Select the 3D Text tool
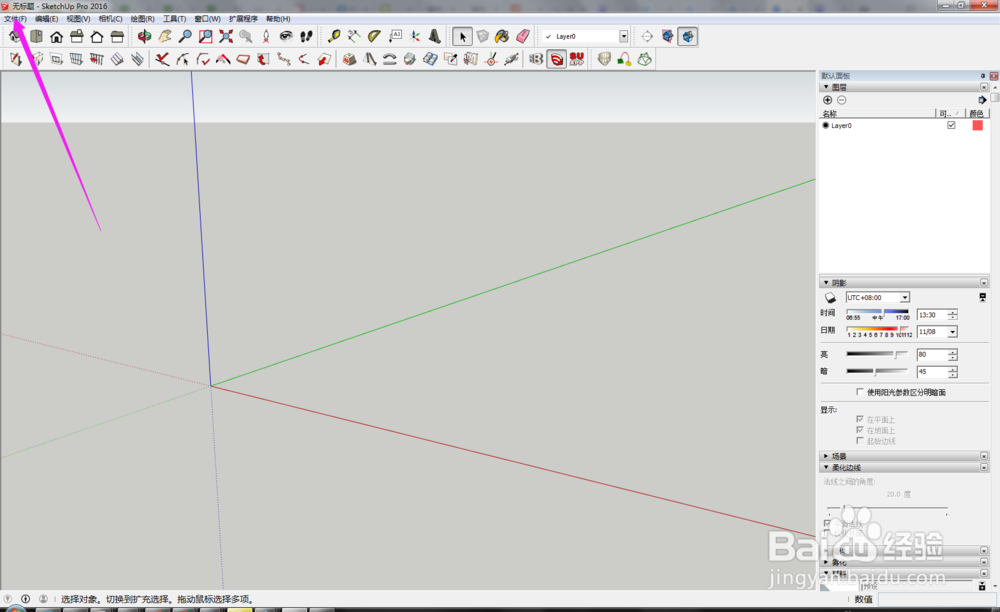The image size is (1000, 612). 435,36
